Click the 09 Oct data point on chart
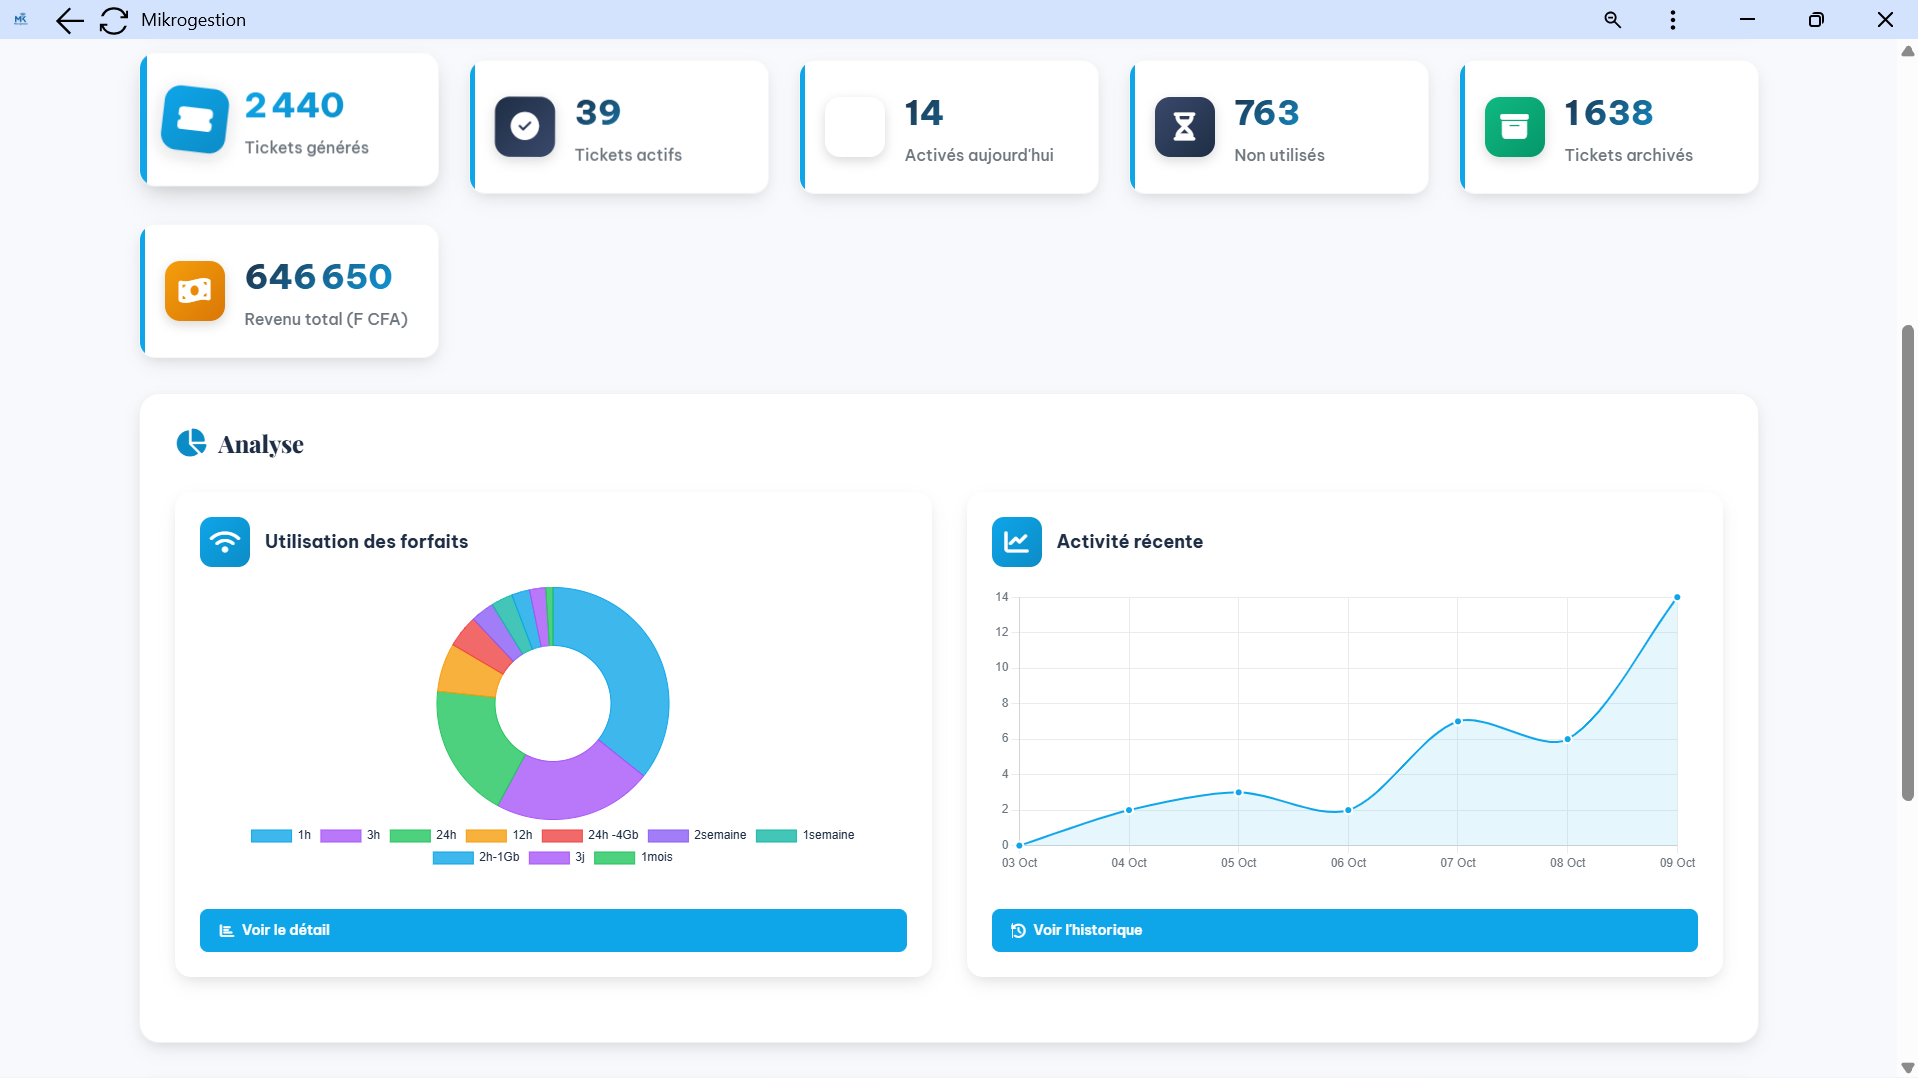Image resolution: width=1918 pixels, height=1078 pixels. click(1677, 597)
